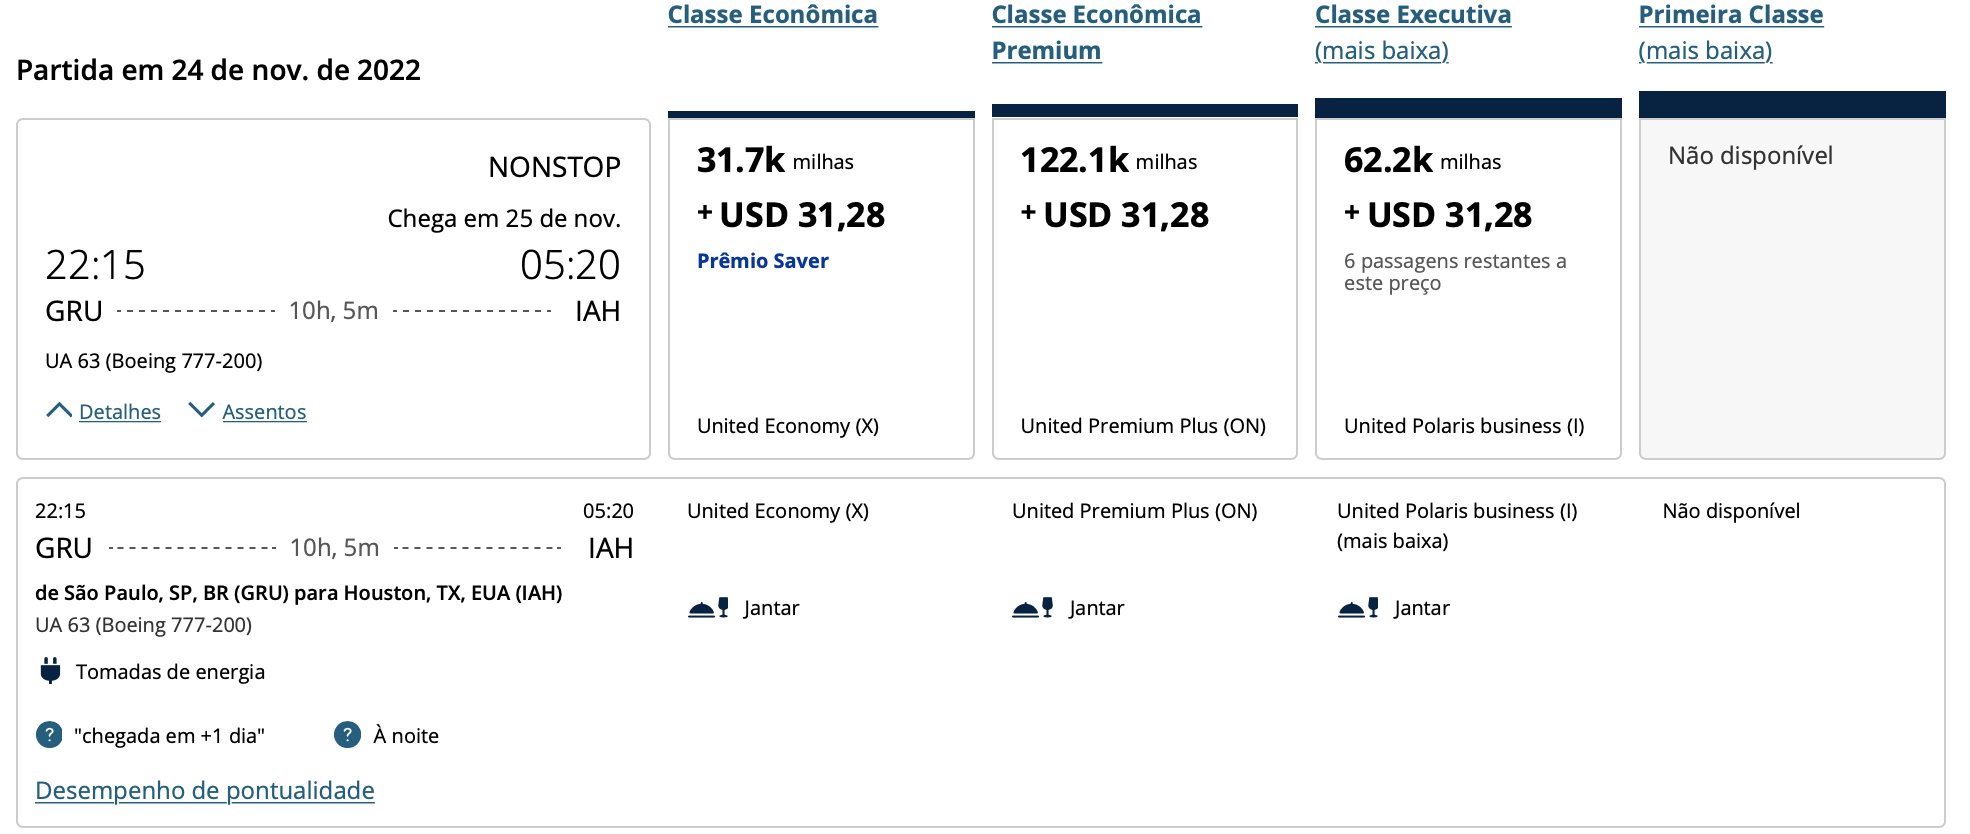This screenshot has height=834, width=1970.
Task: Click the power outlet icon next to Tomadas de energia
Action: pos(50,671)
